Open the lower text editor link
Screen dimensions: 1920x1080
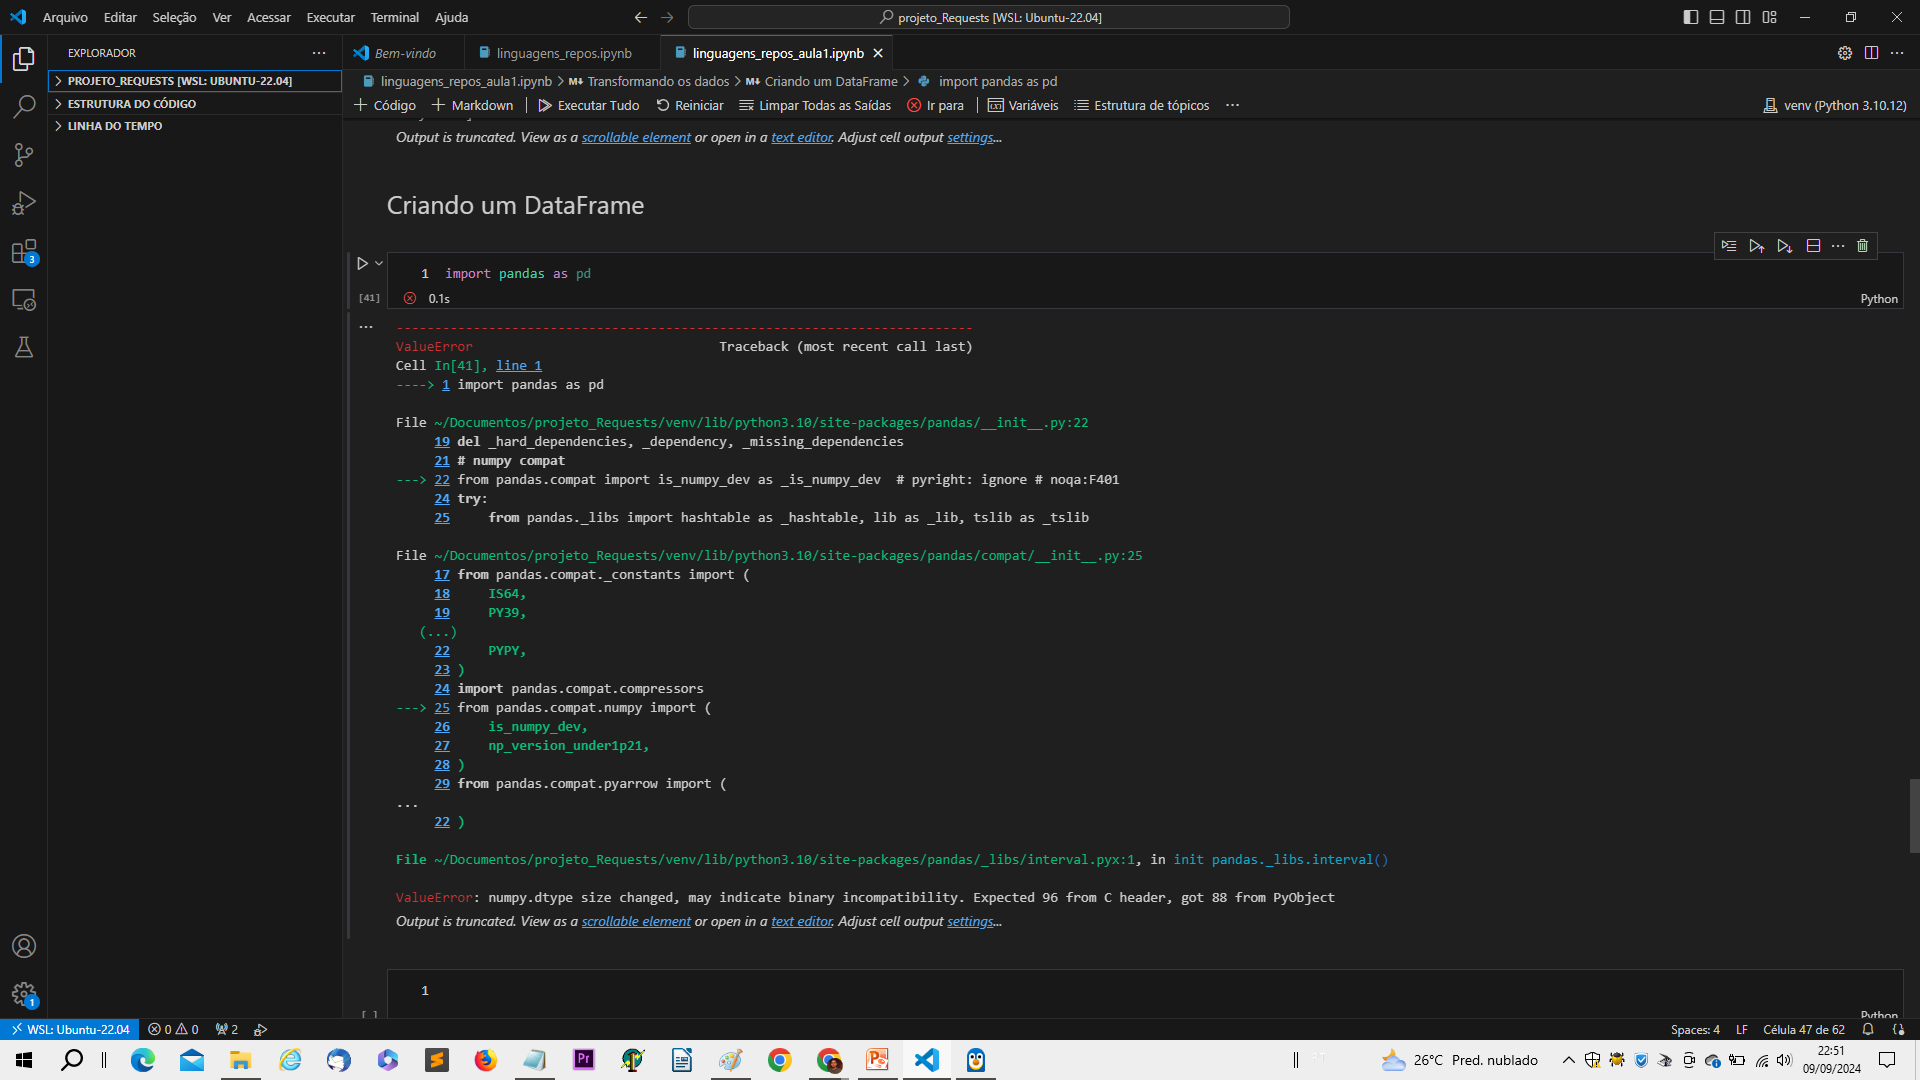801,921
